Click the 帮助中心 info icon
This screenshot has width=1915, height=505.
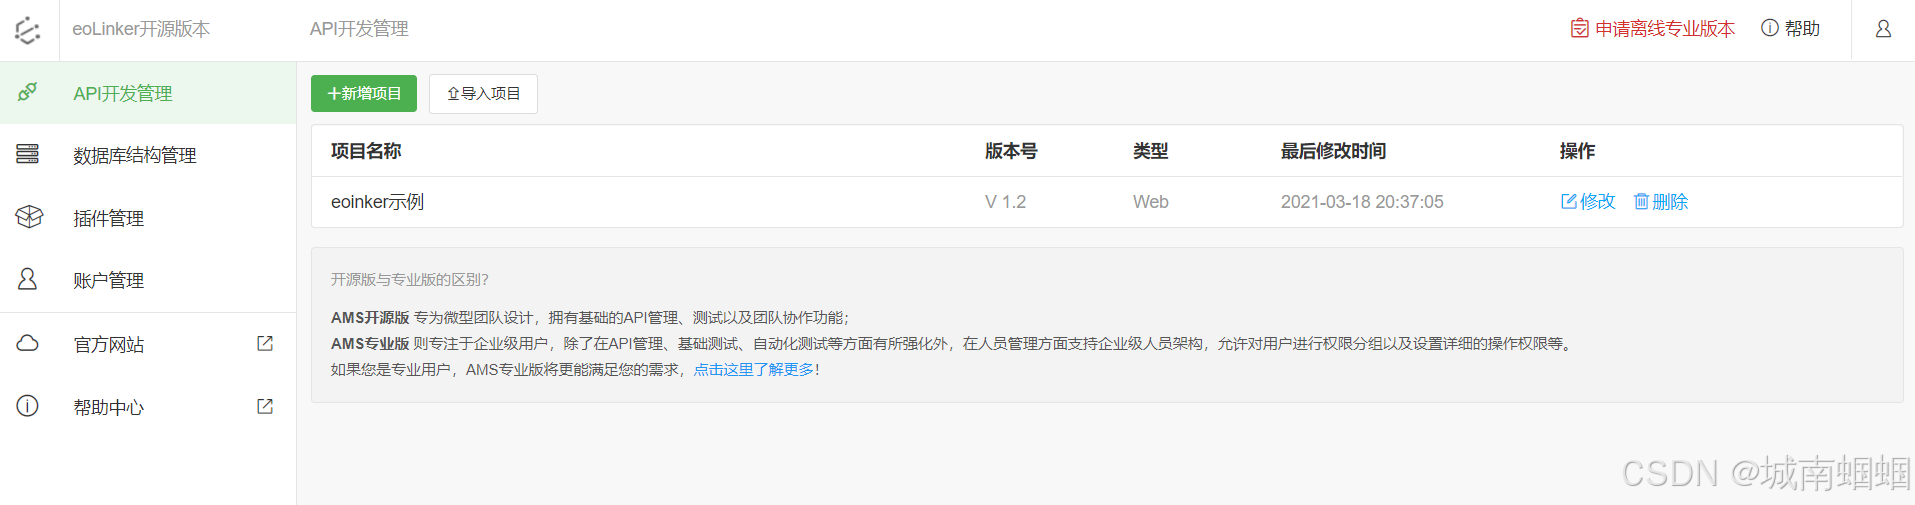click(28, 406)
